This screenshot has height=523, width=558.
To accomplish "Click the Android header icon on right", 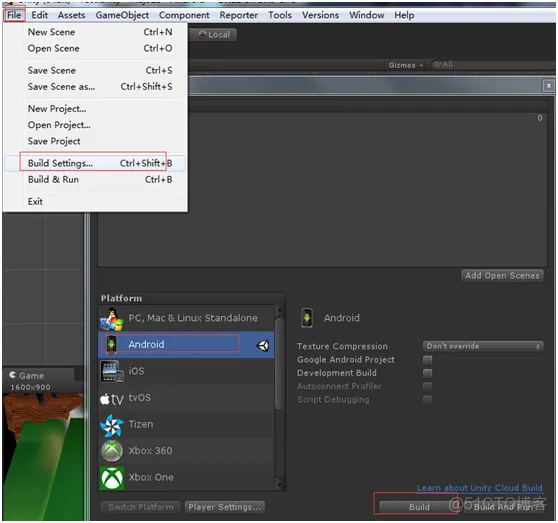I will [307, 318].
